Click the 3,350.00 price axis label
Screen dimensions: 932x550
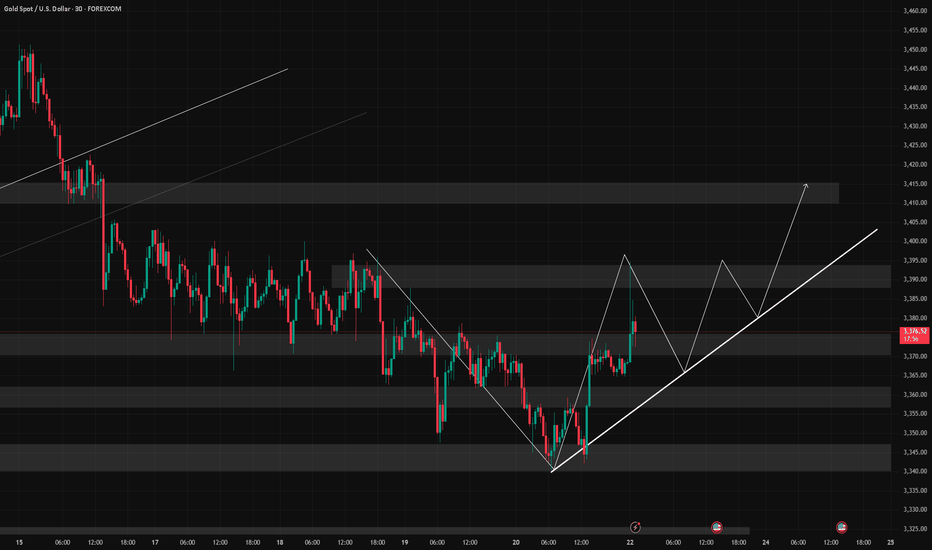coord(915,433)
